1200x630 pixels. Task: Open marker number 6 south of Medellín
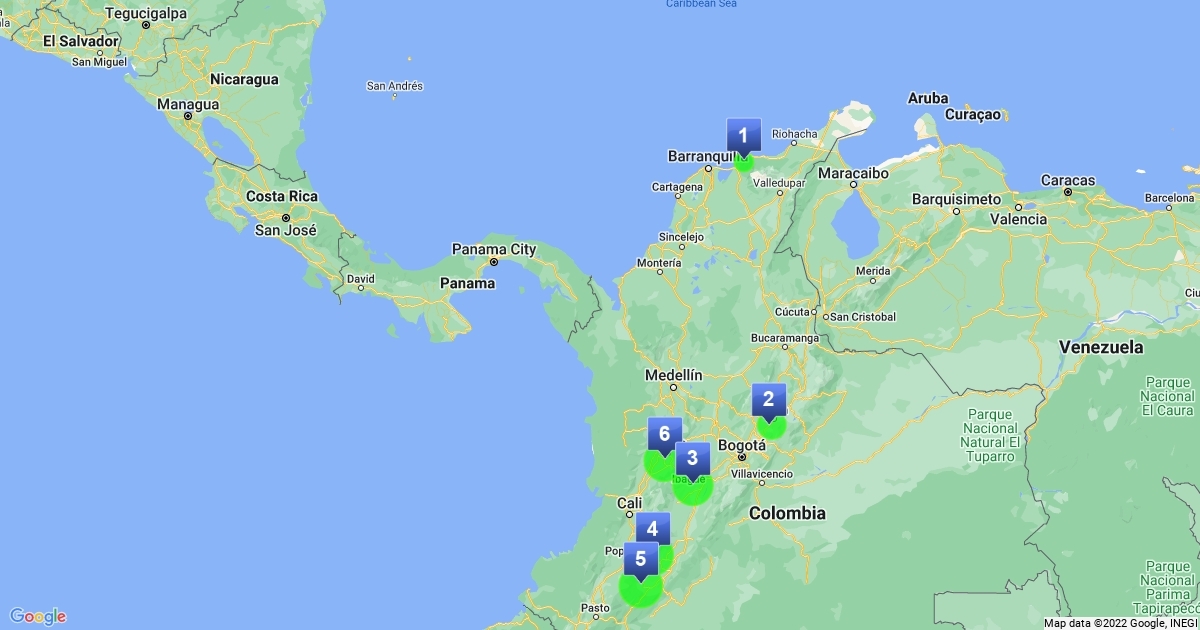664,434
